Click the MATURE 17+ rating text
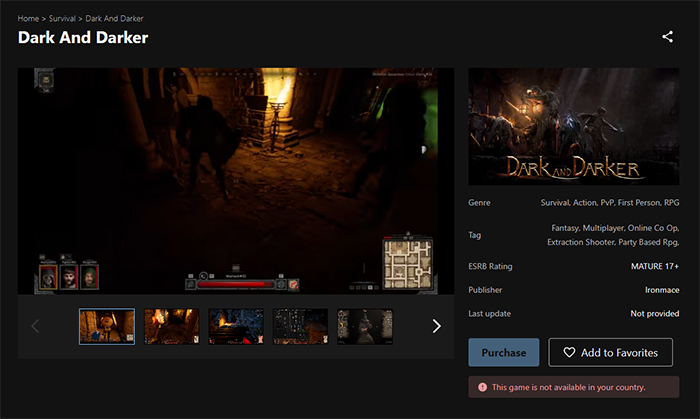This screenshot has width=700, height=419. (655, 266)
